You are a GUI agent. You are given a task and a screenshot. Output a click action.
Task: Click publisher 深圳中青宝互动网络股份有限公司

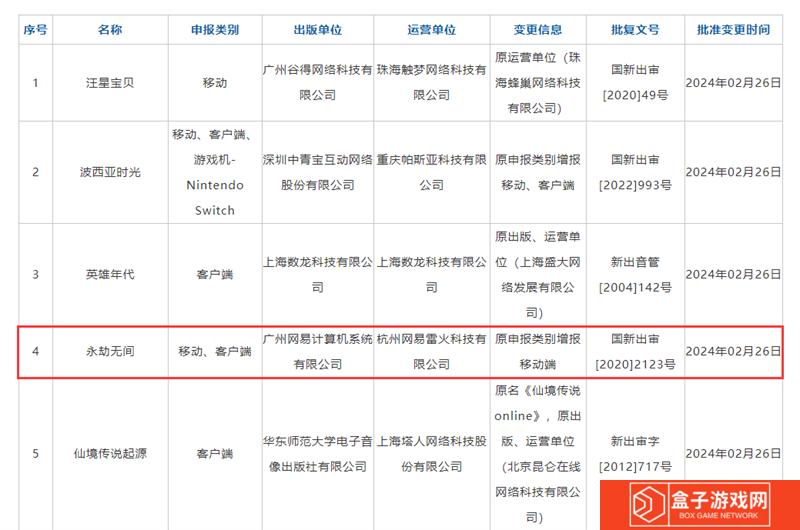[318, 172]
